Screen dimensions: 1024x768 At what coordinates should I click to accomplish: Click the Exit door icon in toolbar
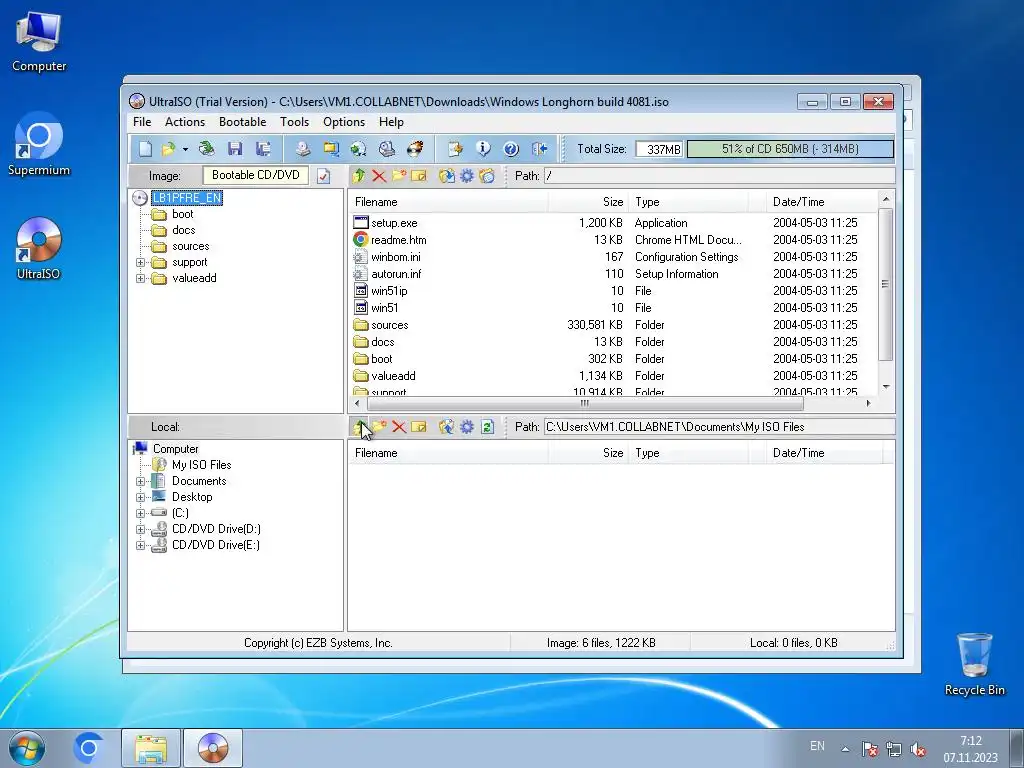point(539,149)
